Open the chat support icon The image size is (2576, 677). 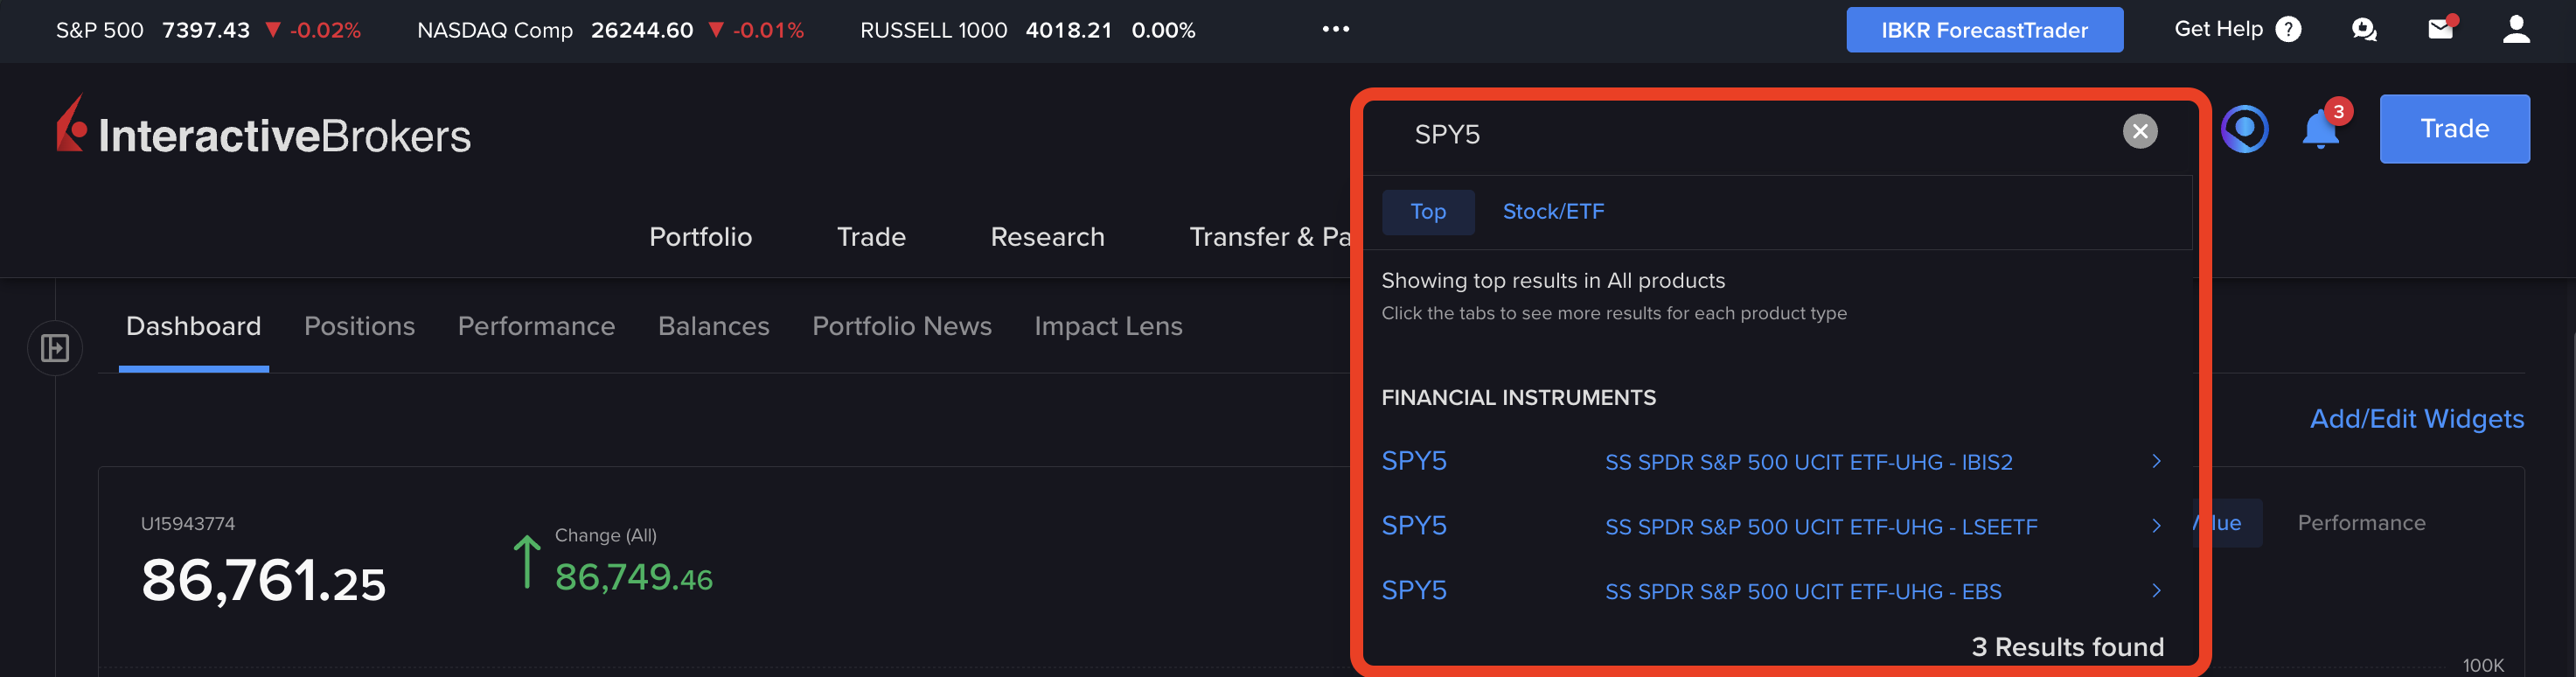(2364, 30)
